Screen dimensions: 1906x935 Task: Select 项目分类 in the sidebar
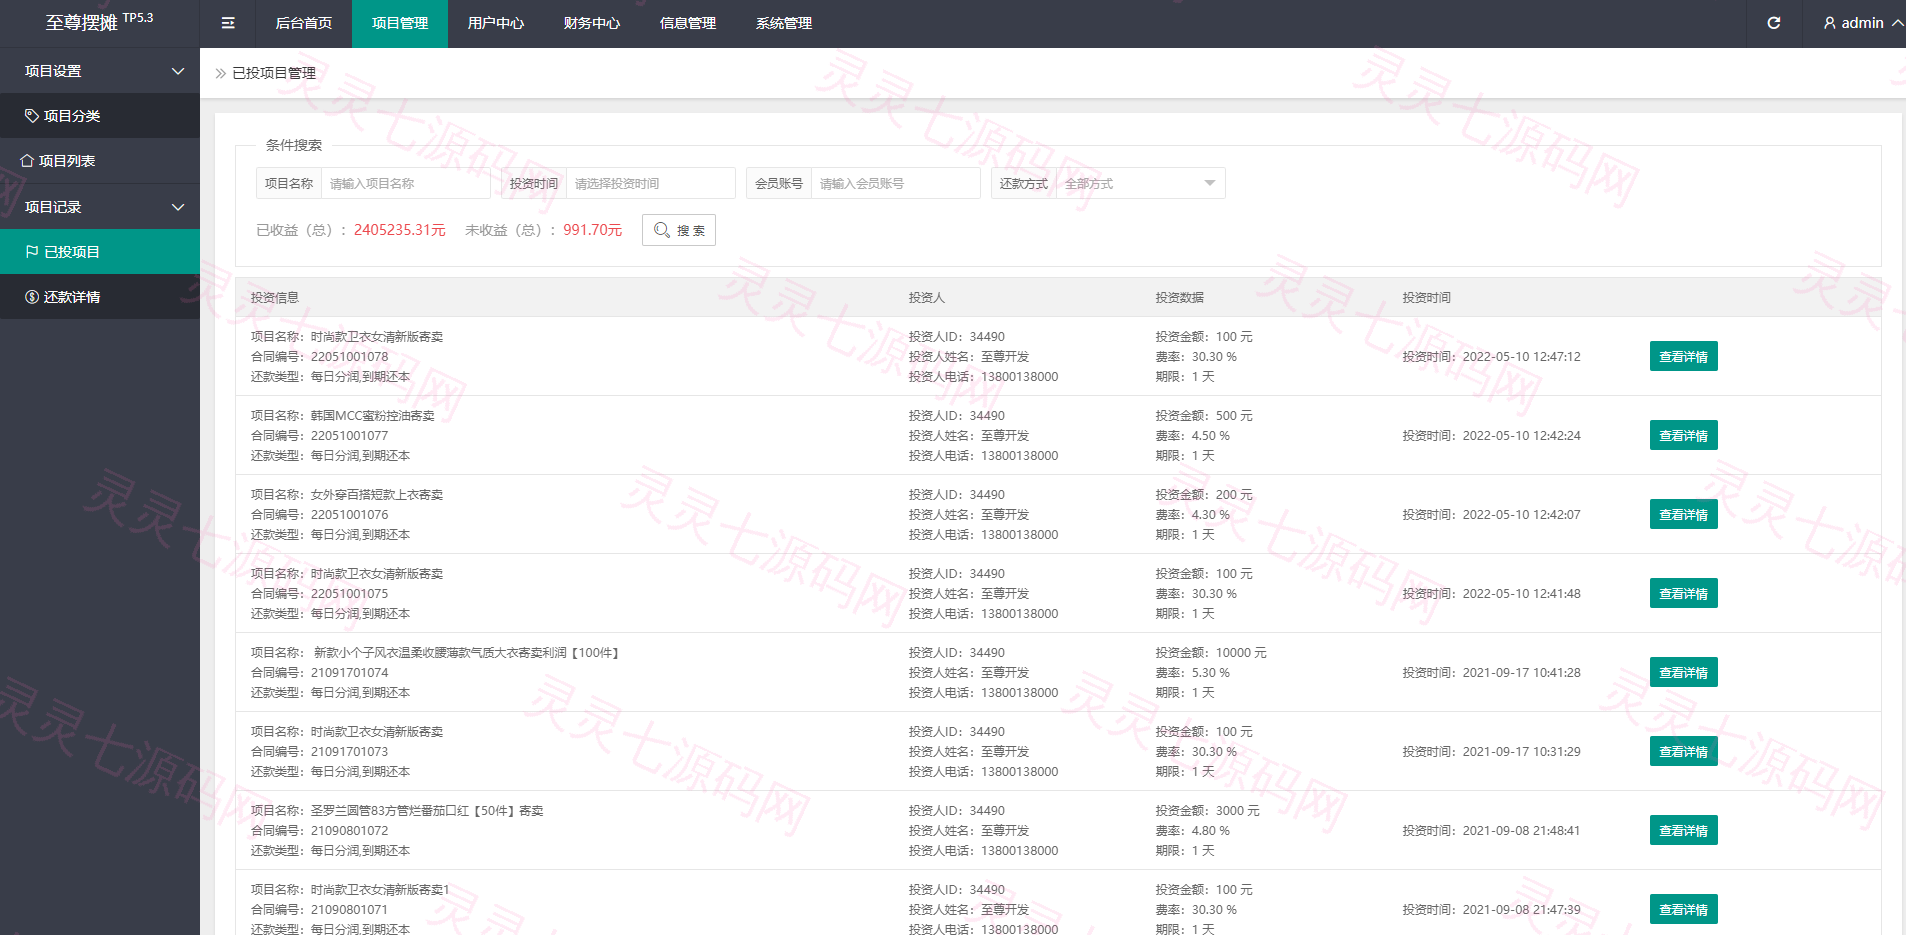point(100,116)
